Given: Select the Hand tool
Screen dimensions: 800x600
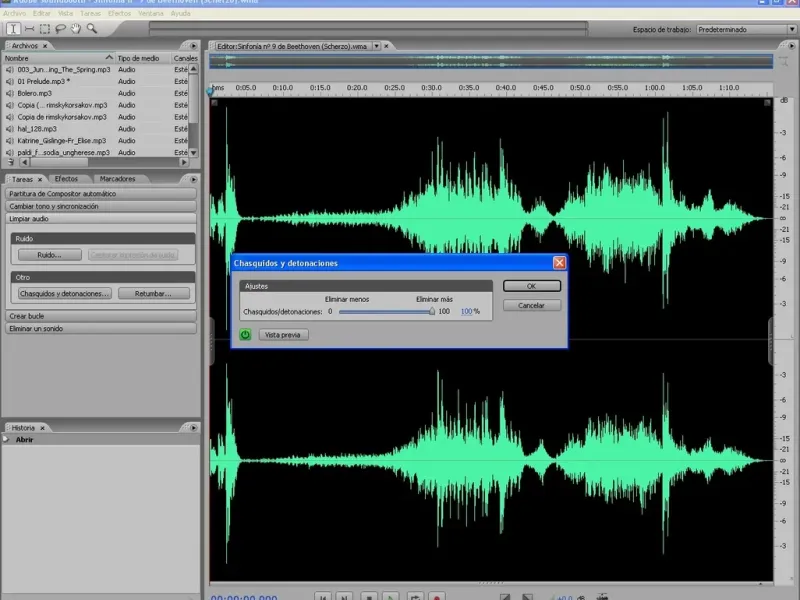Looking at the screenshot, I should coord(76,29).
